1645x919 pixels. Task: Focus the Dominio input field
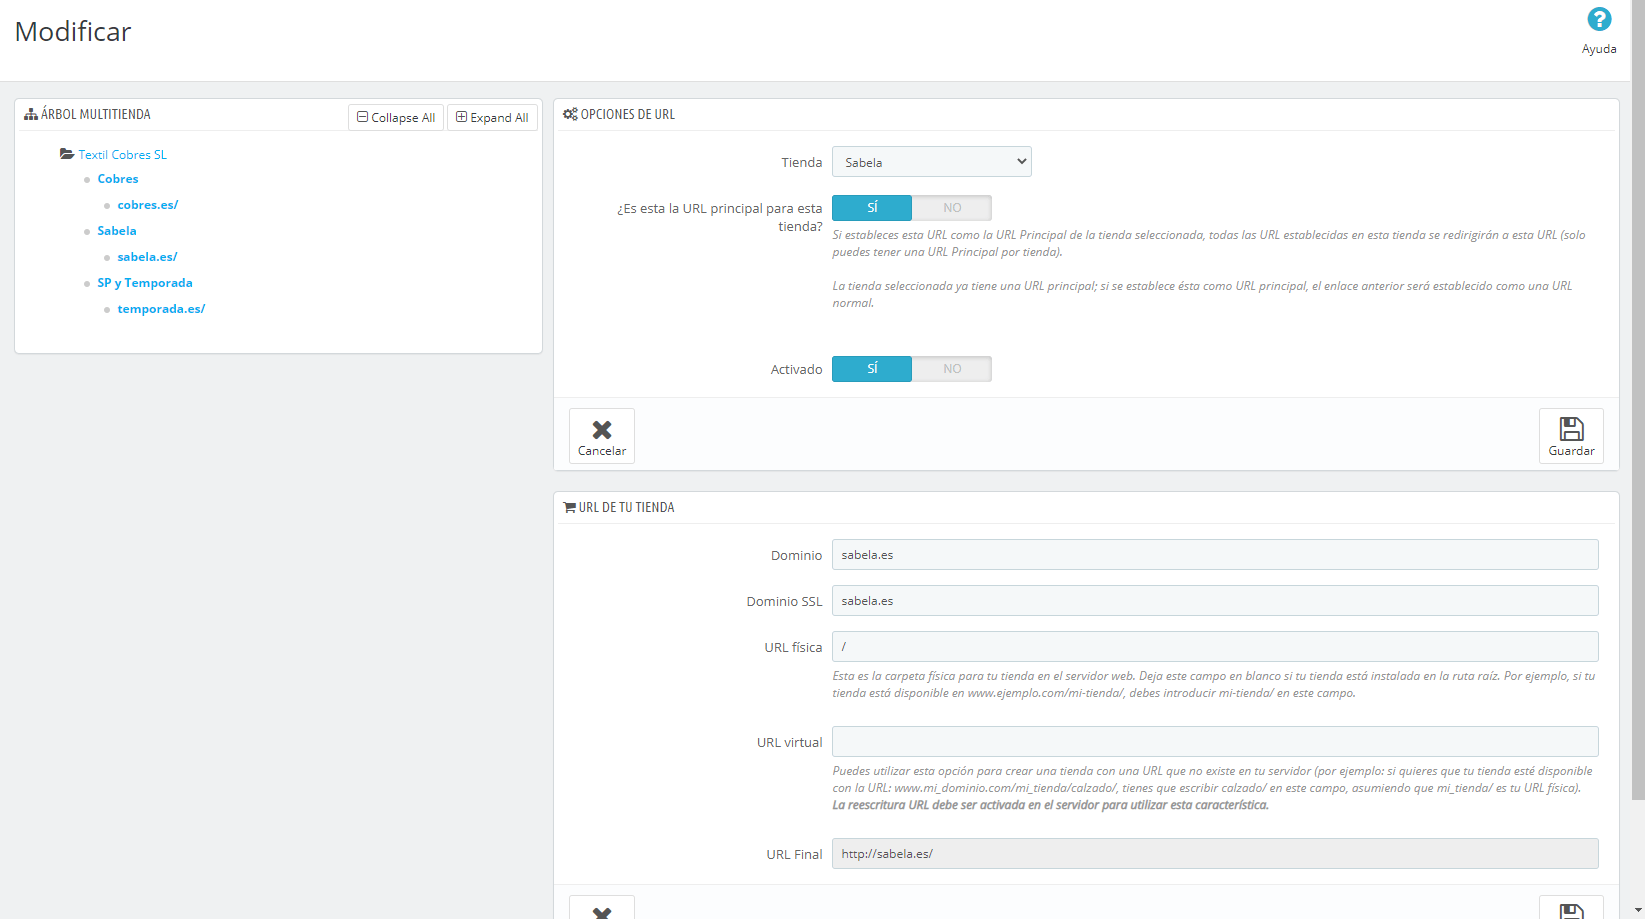[1215, 555]
